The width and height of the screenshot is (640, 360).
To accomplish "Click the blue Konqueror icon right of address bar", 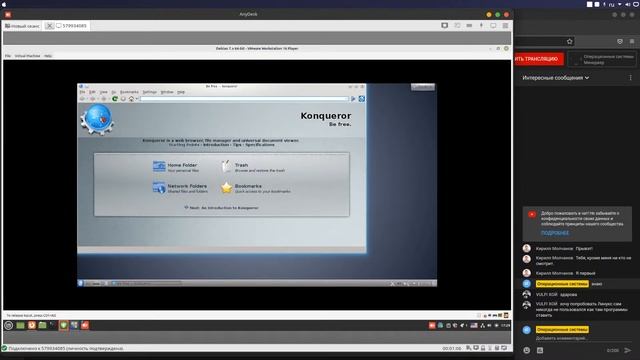I will [361, 99].
